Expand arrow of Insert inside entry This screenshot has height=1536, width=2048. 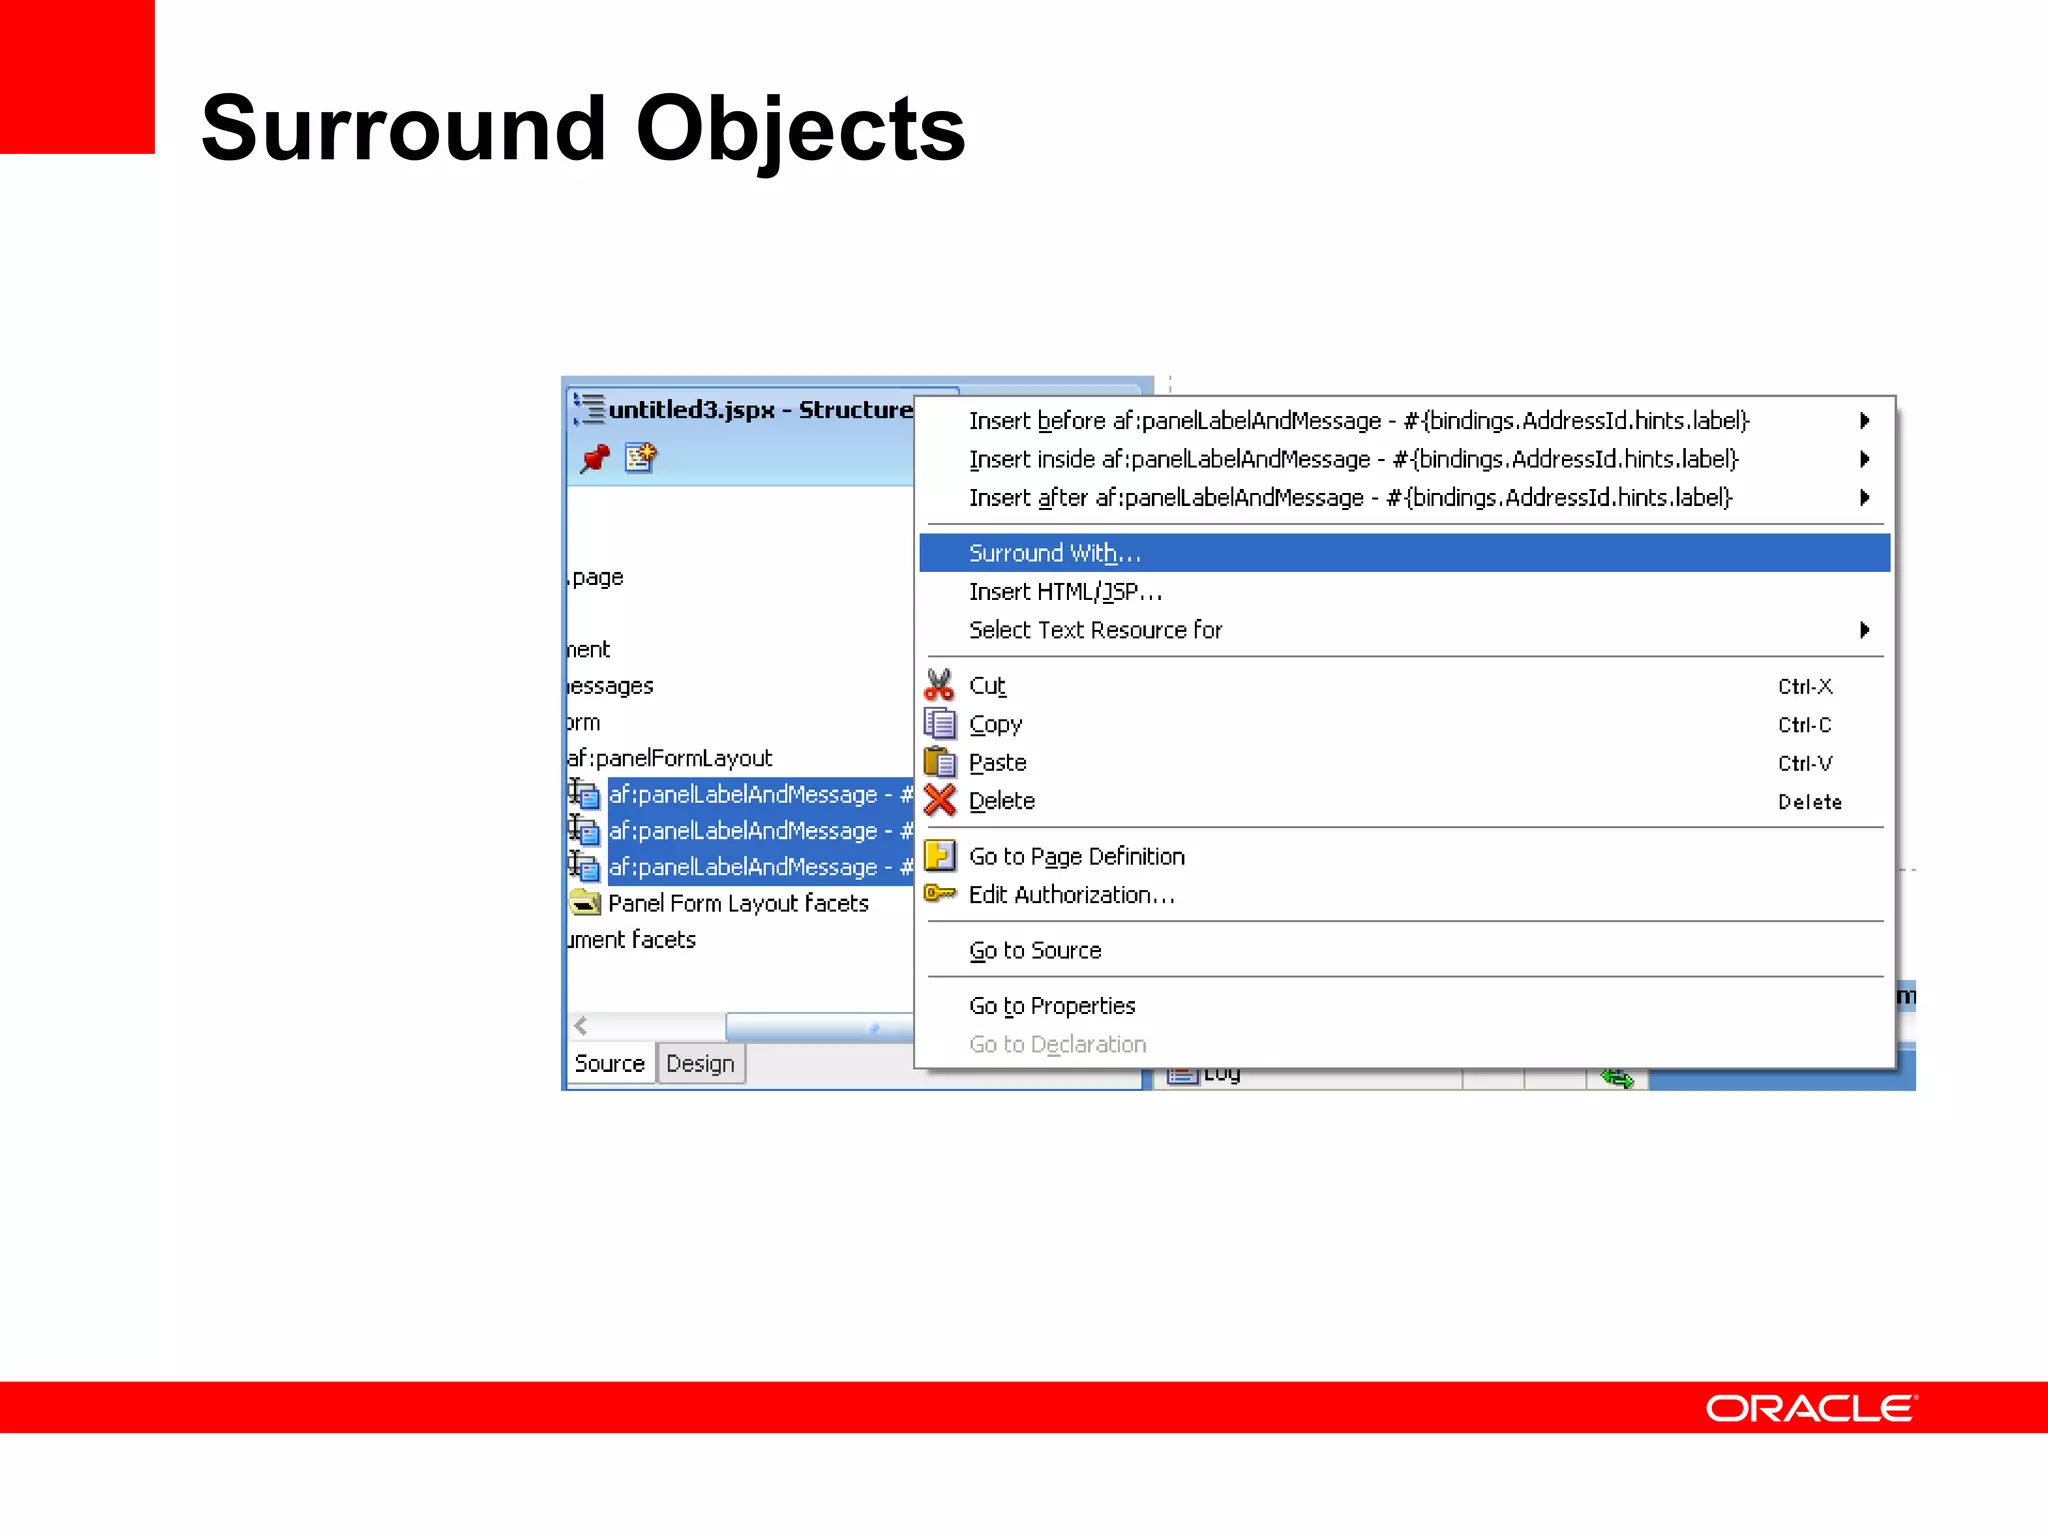tap(1864, 459)
